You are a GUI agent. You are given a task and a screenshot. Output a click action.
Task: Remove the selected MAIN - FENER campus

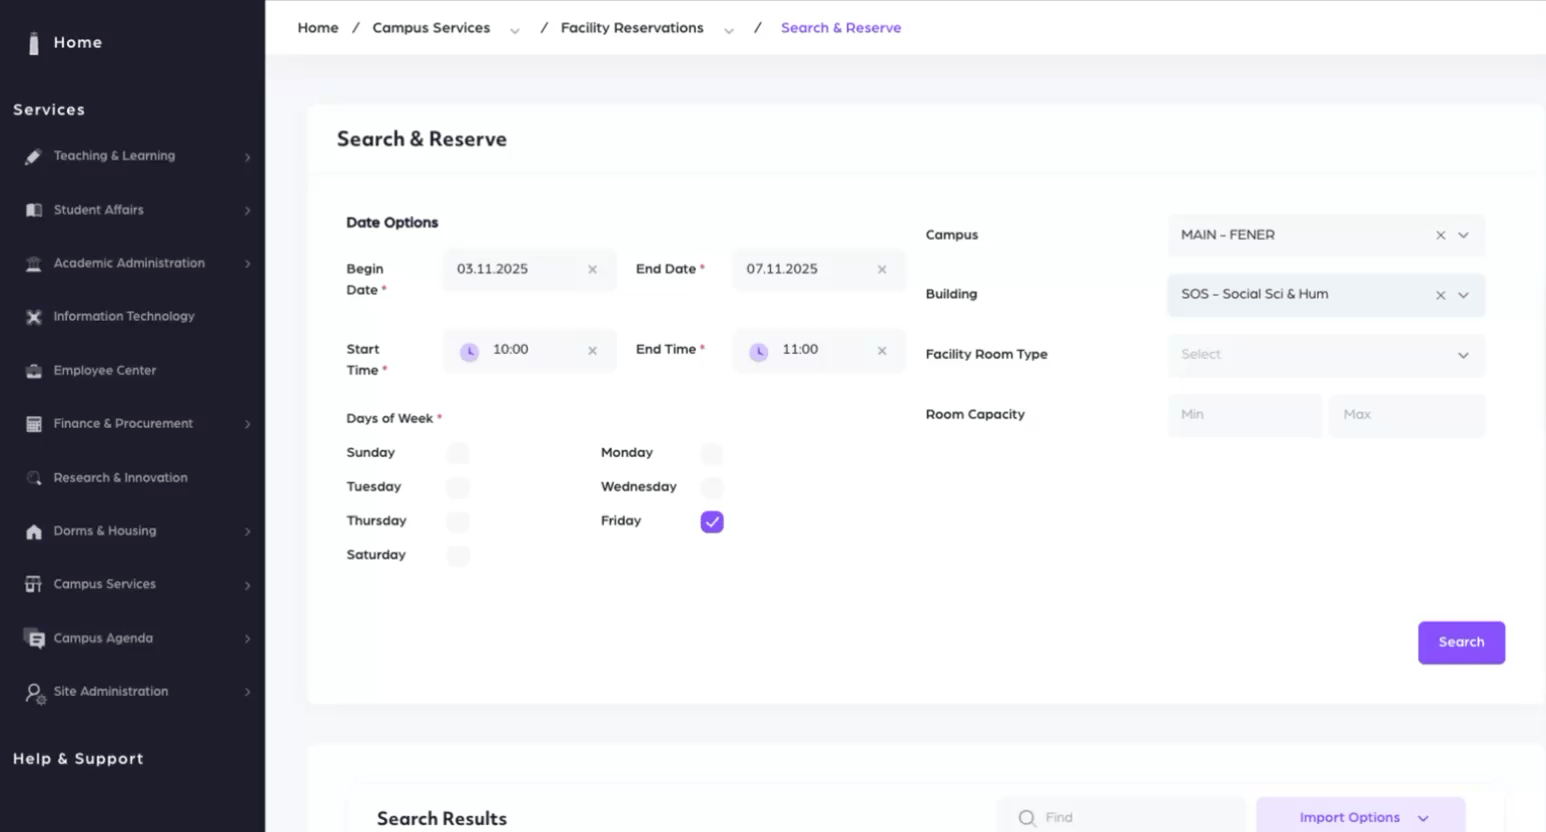(x=1440, y=236)
